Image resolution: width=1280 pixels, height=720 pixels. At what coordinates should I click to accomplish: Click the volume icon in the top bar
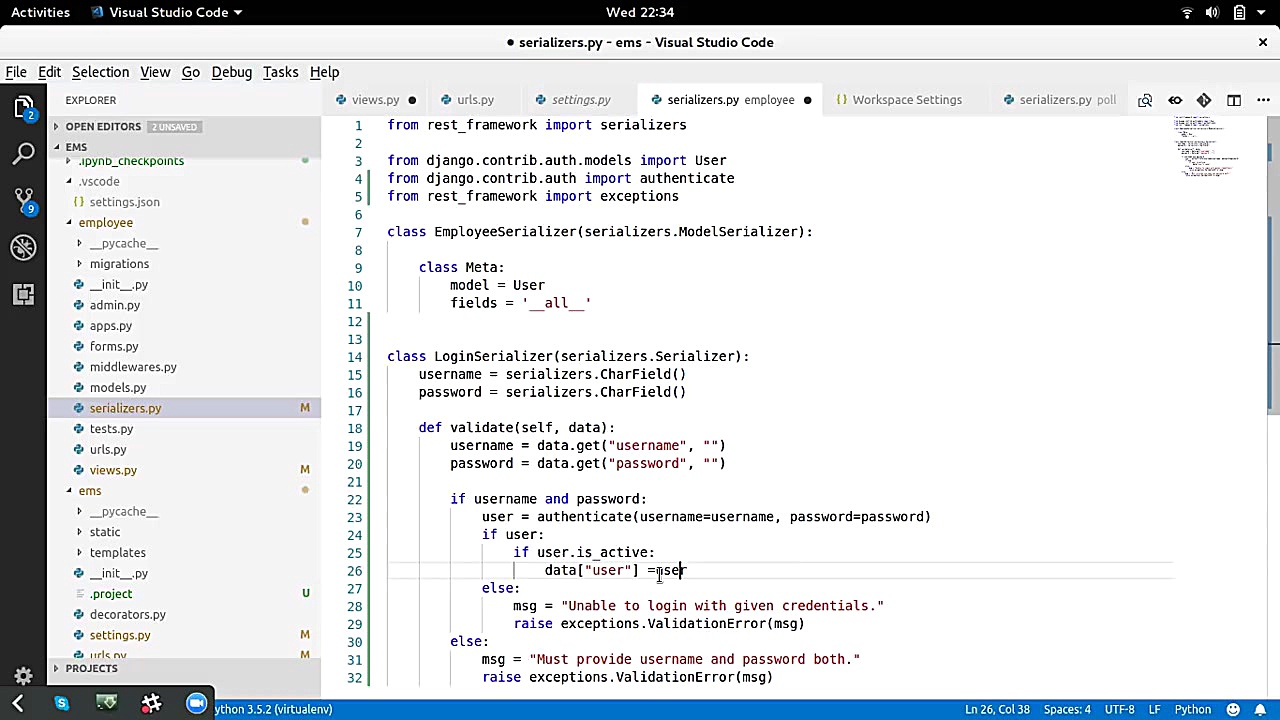click(x=1211, y=12)
